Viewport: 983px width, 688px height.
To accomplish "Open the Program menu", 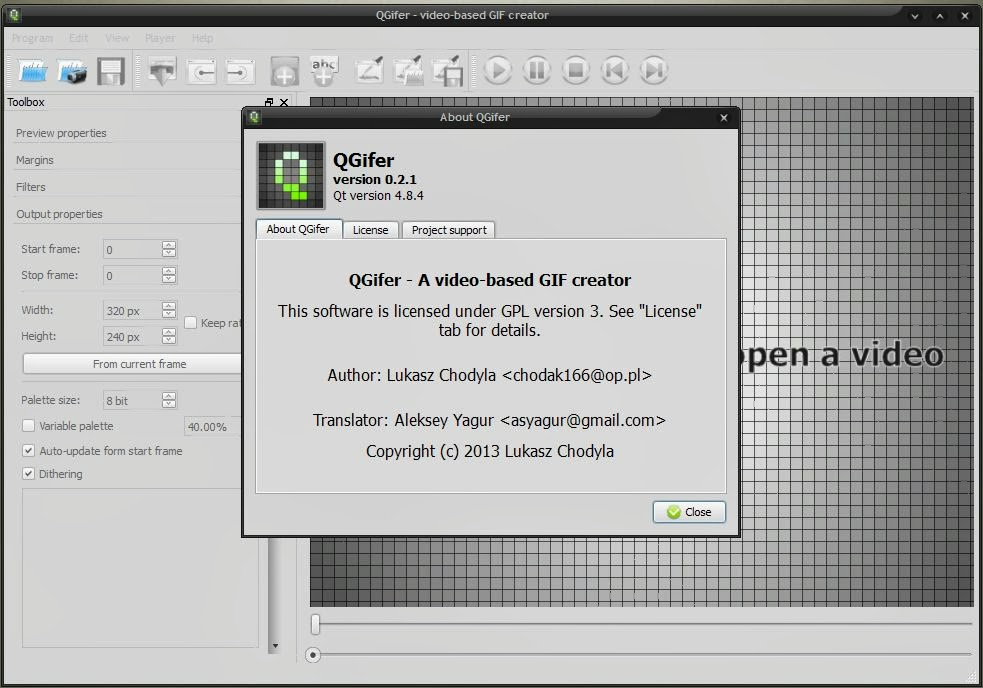I will (x=33, y=38).
